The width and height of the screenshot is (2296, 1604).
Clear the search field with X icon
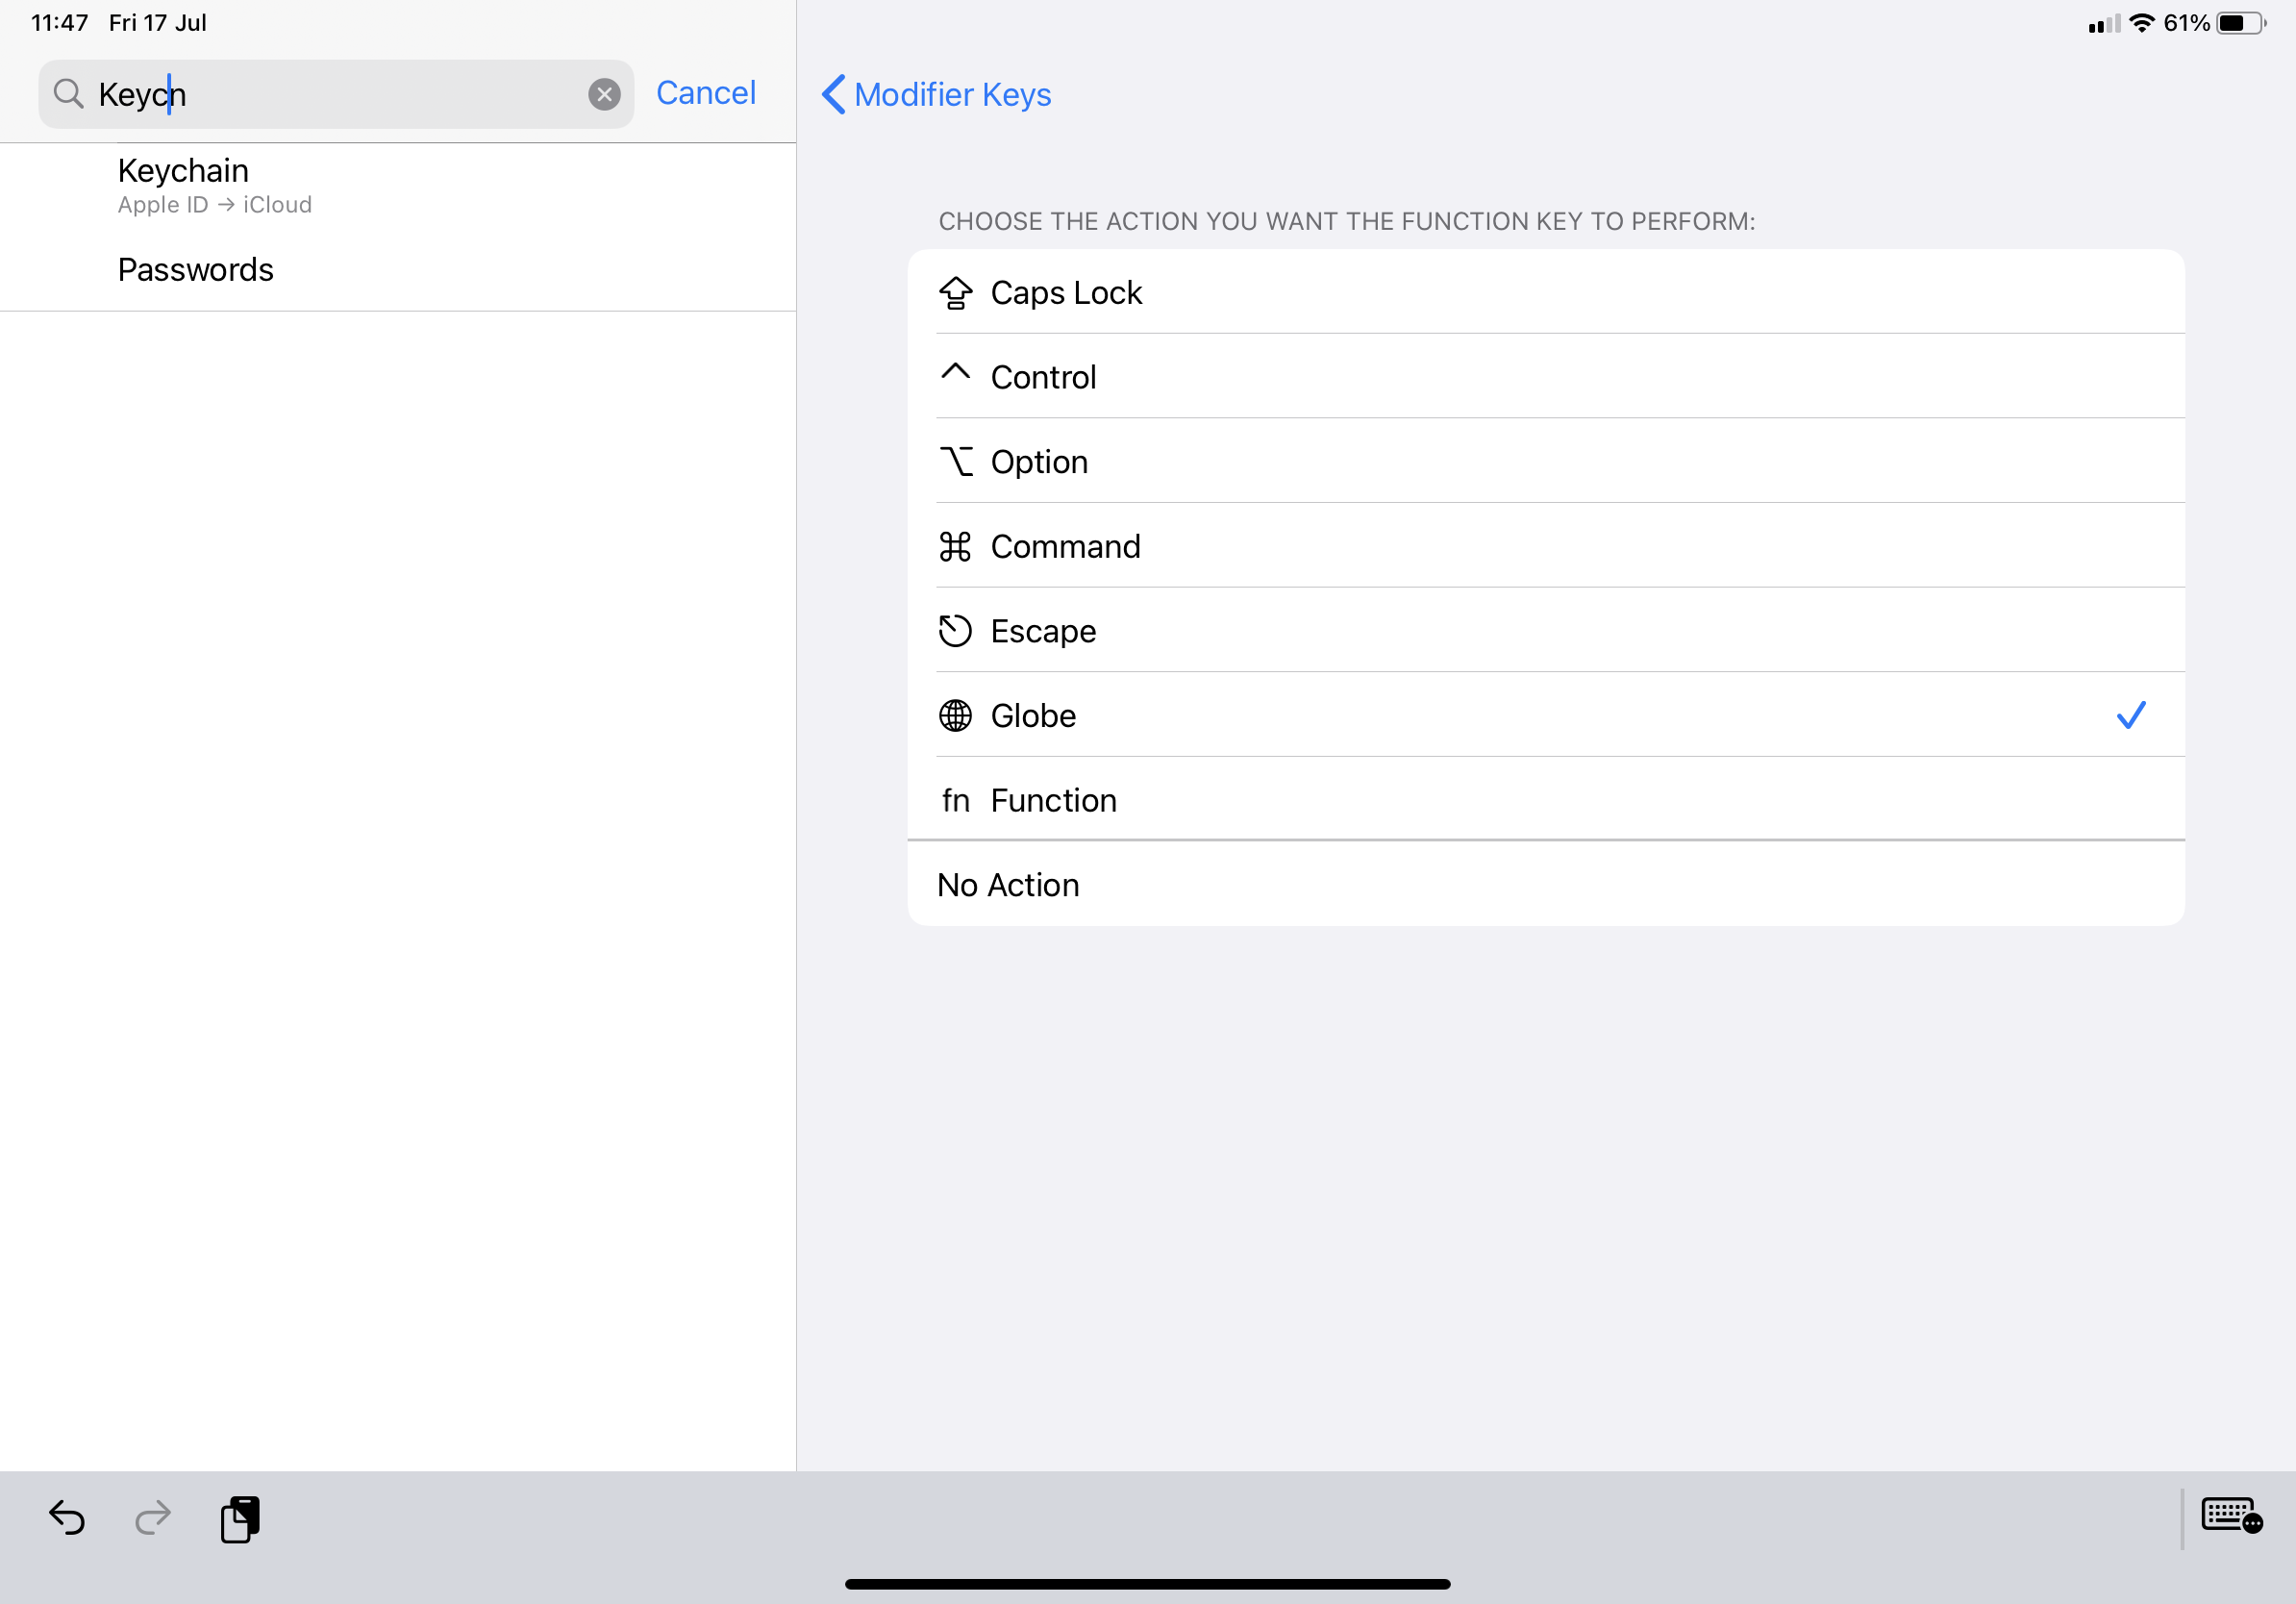tap(604, 94)
